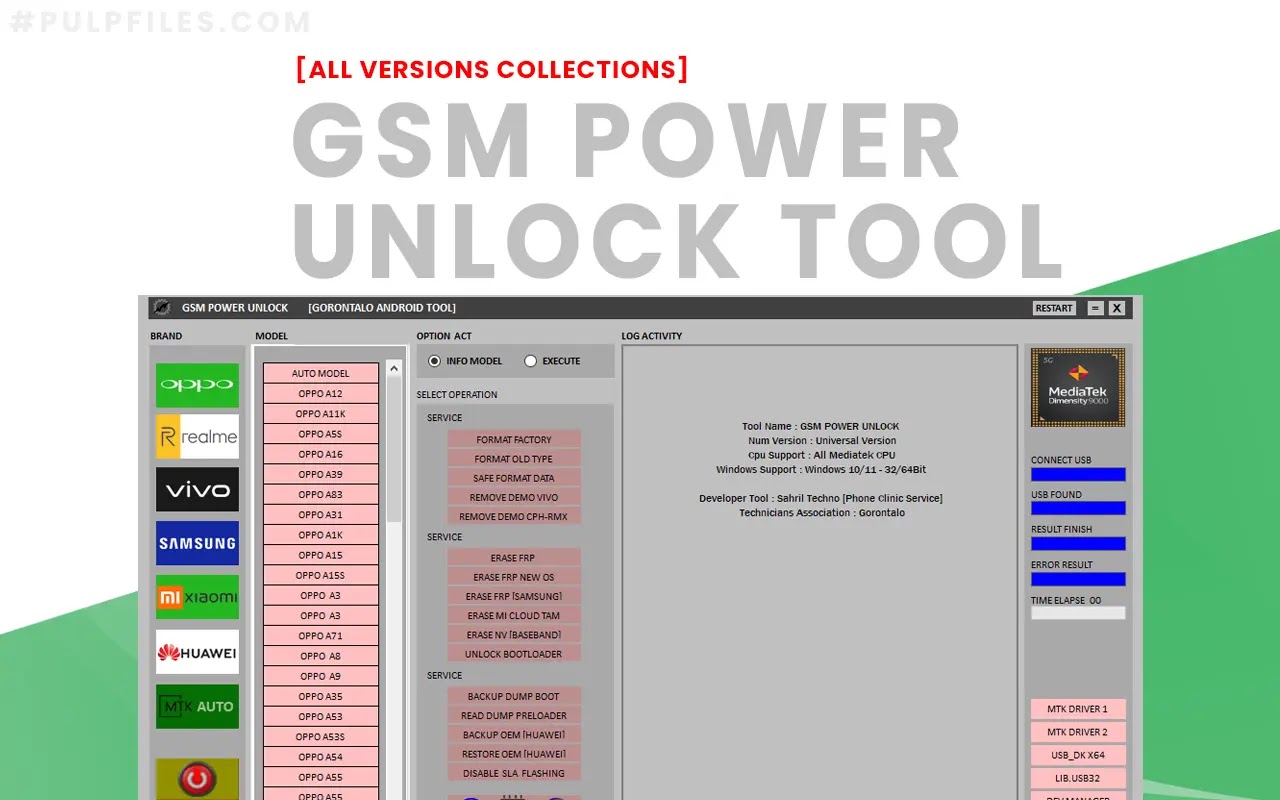The height and width of the screenshot is (800, 1280).
Task: Pick OPPO A8 model
Action: 321,656
